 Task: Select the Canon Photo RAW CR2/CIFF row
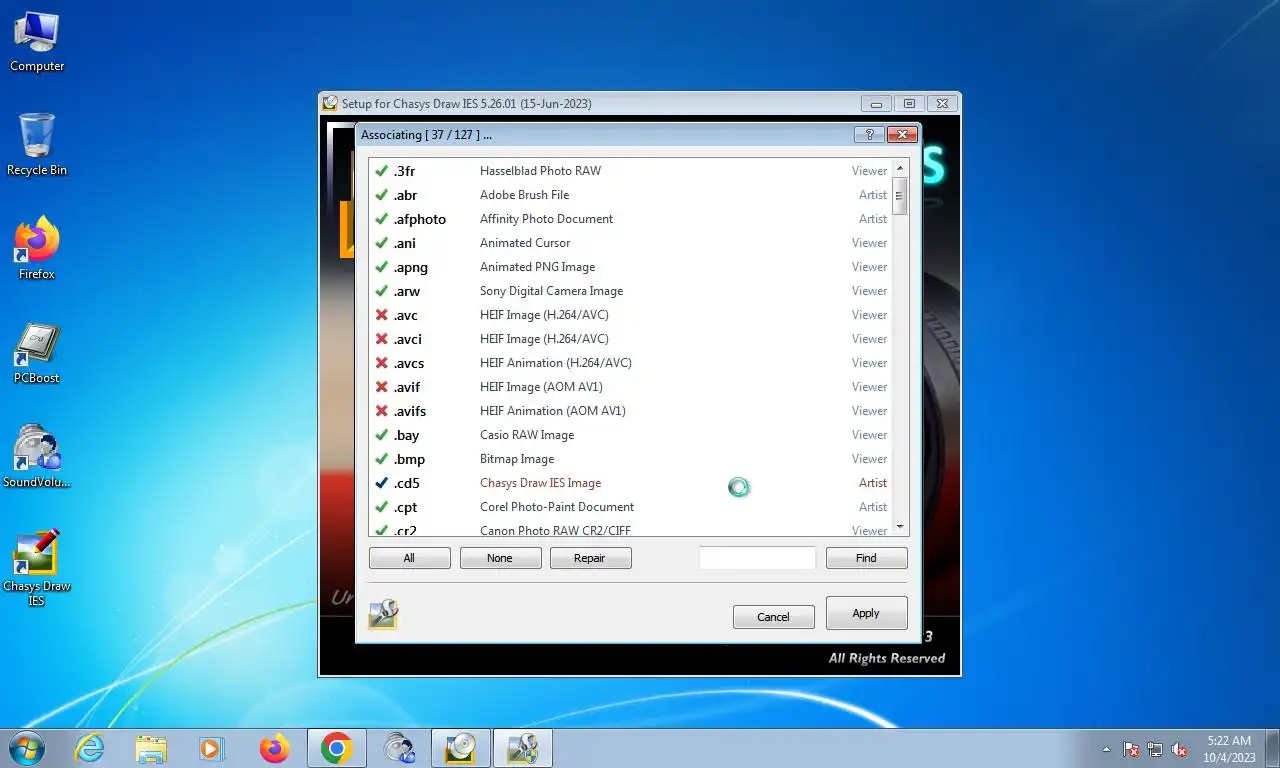pos(630,529)
